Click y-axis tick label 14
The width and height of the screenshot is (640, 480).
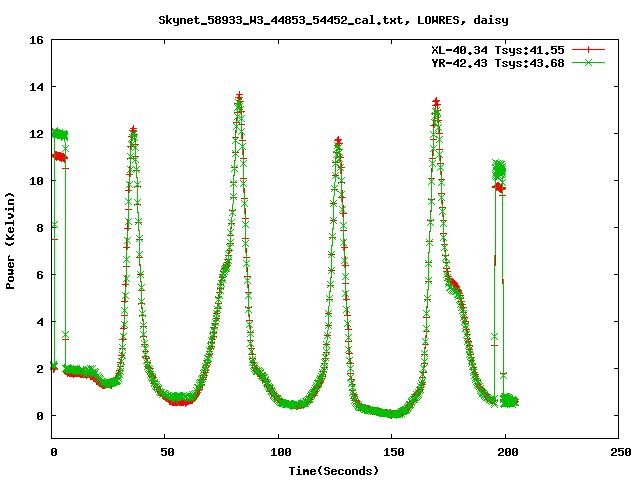[36, 87]
